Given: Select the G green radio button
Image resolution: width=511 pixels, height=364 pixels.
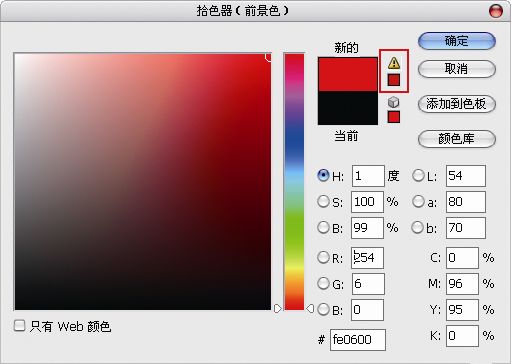Looking at the screenshot, I should [x=323, y=283].
